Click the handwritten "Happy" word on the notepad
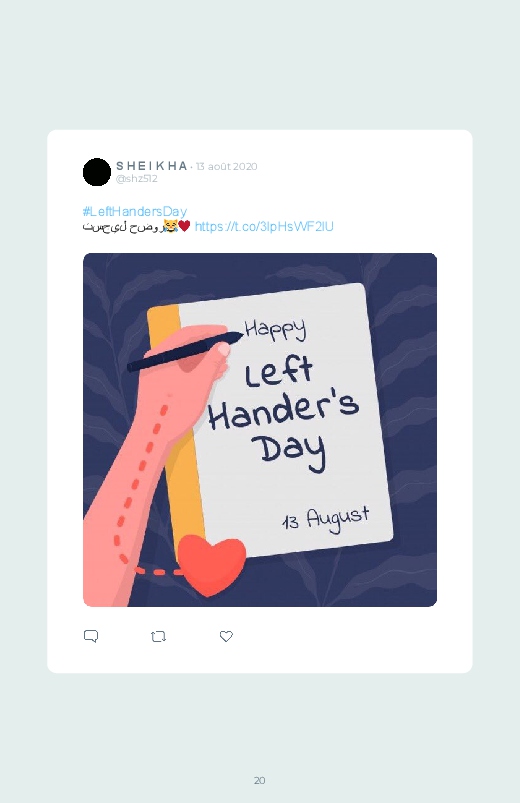 [x=276, y=329]
